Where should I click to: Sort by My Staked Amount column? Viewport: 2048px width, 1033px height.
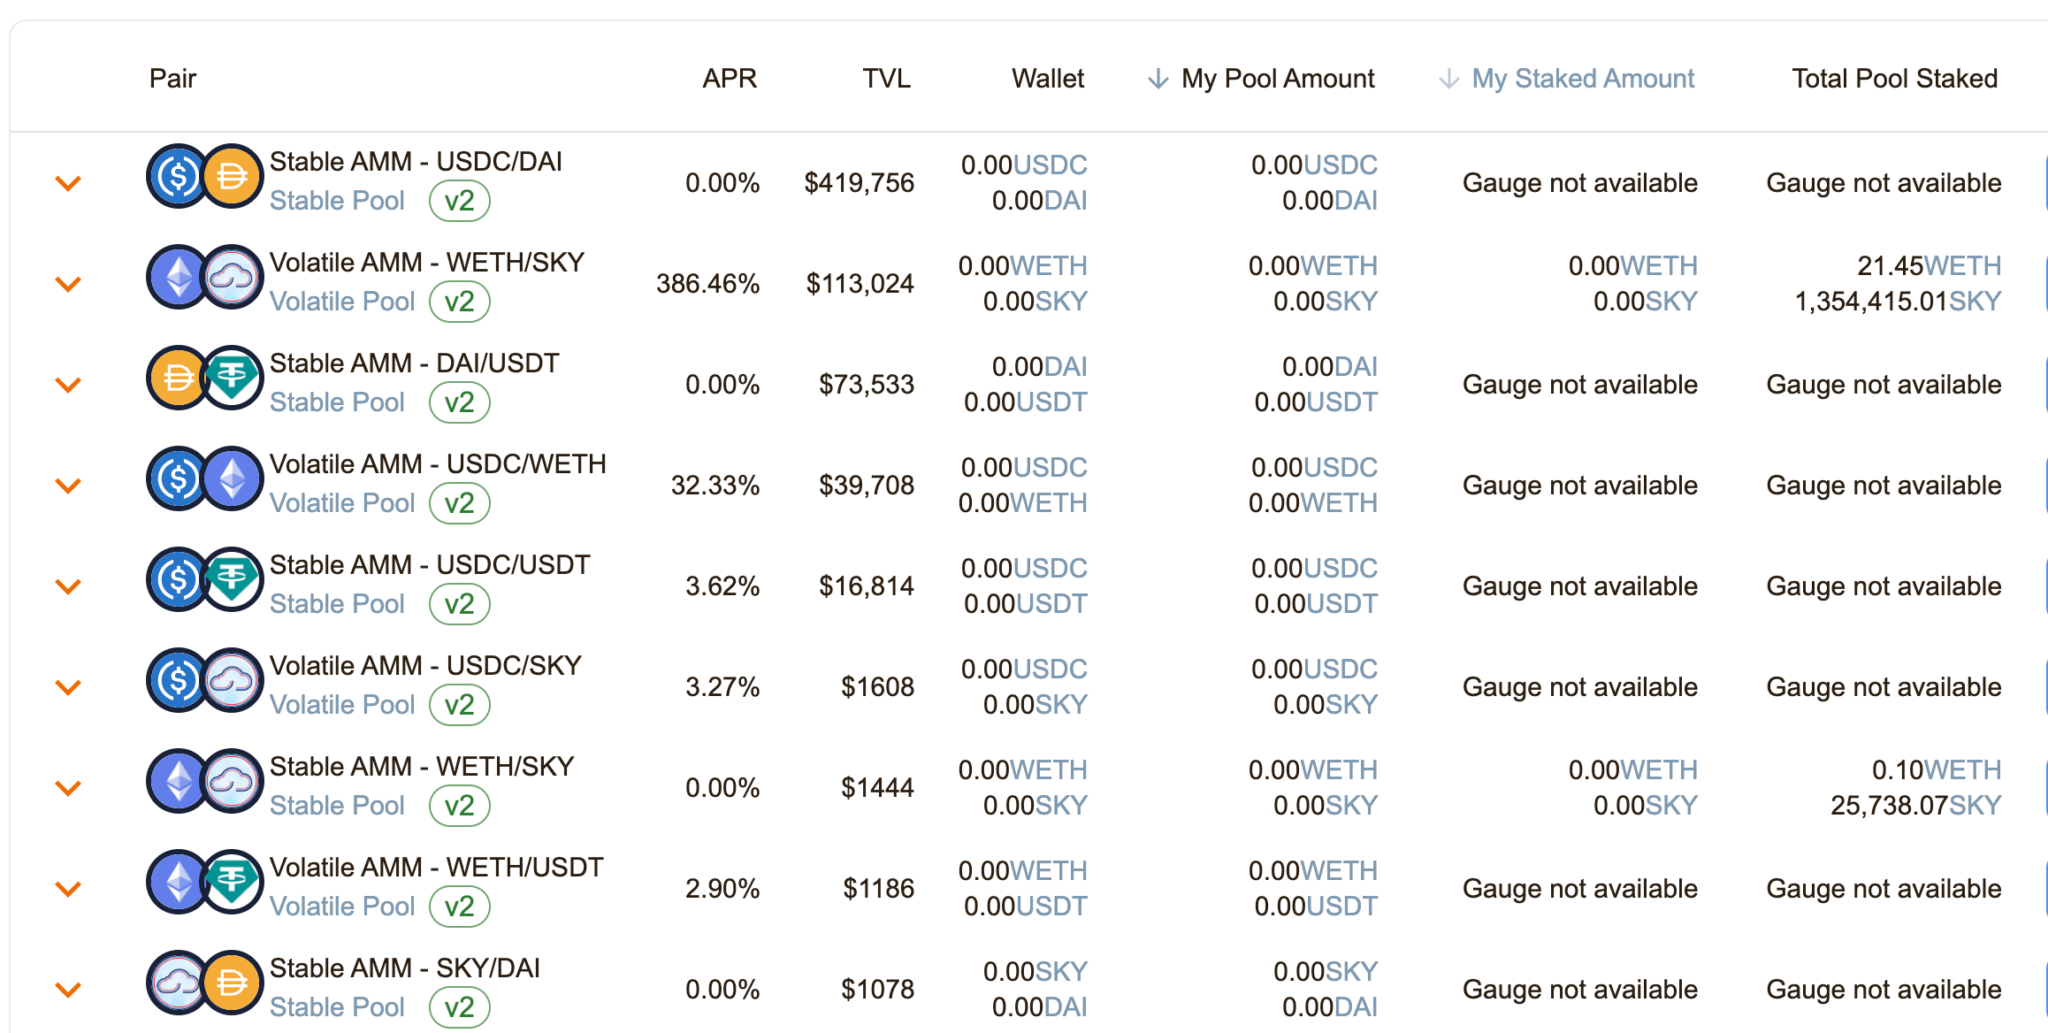coord(1582,79)
